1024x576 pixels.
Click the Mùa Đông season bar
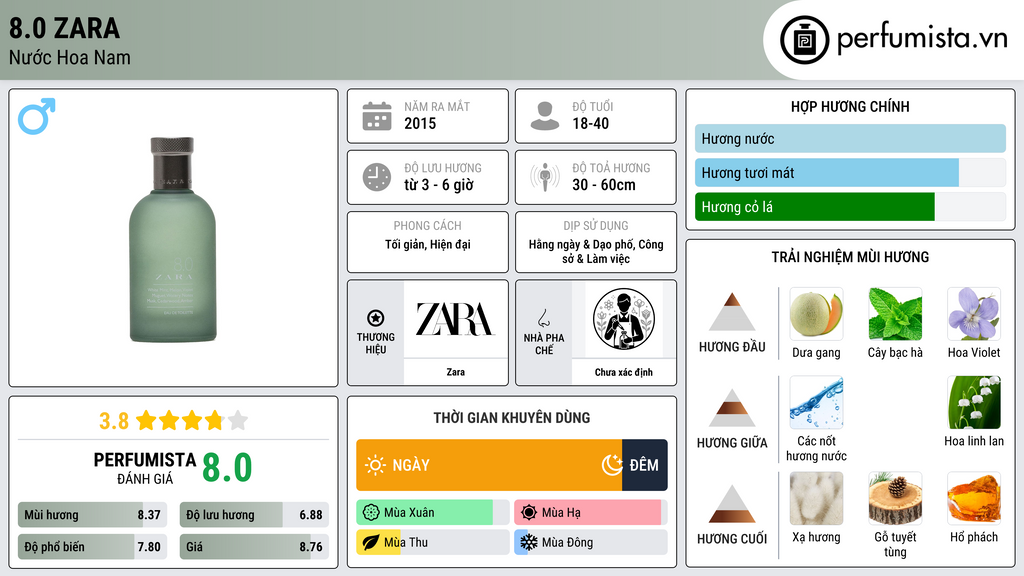pos(591,542)
